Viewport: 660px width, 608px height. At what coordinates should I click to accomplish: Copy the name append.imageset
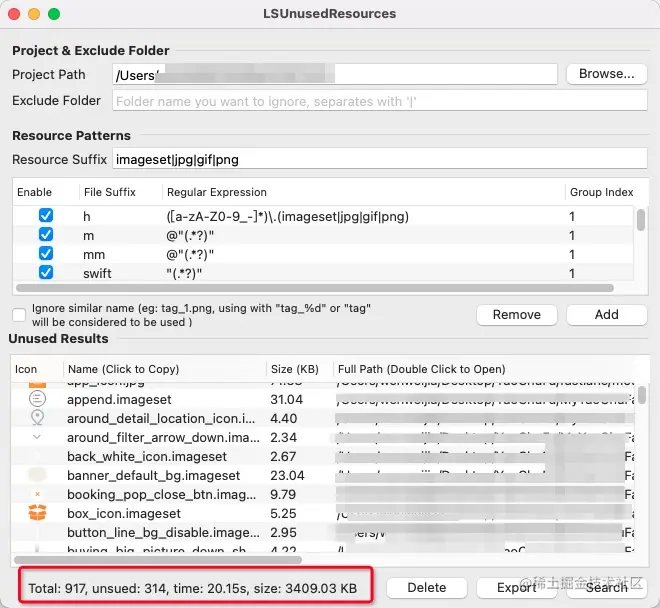coord(119,400)
